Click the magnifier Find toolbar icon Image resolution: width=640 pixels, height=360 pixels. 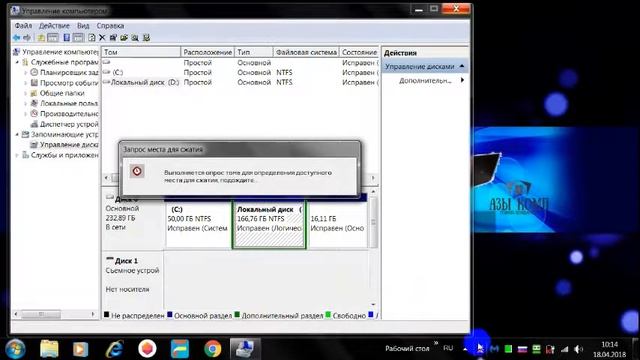(135, 38)
